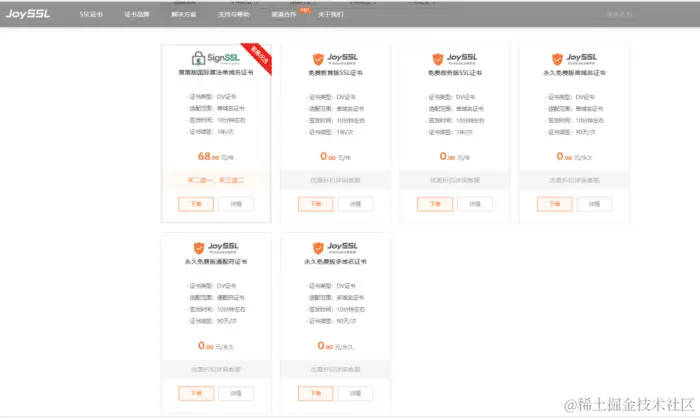The height and width of the screenshot is (418, 700).
Task: Click the 68.00 元/年 price on SignSSL card
Action: click(x=216, y=156)
